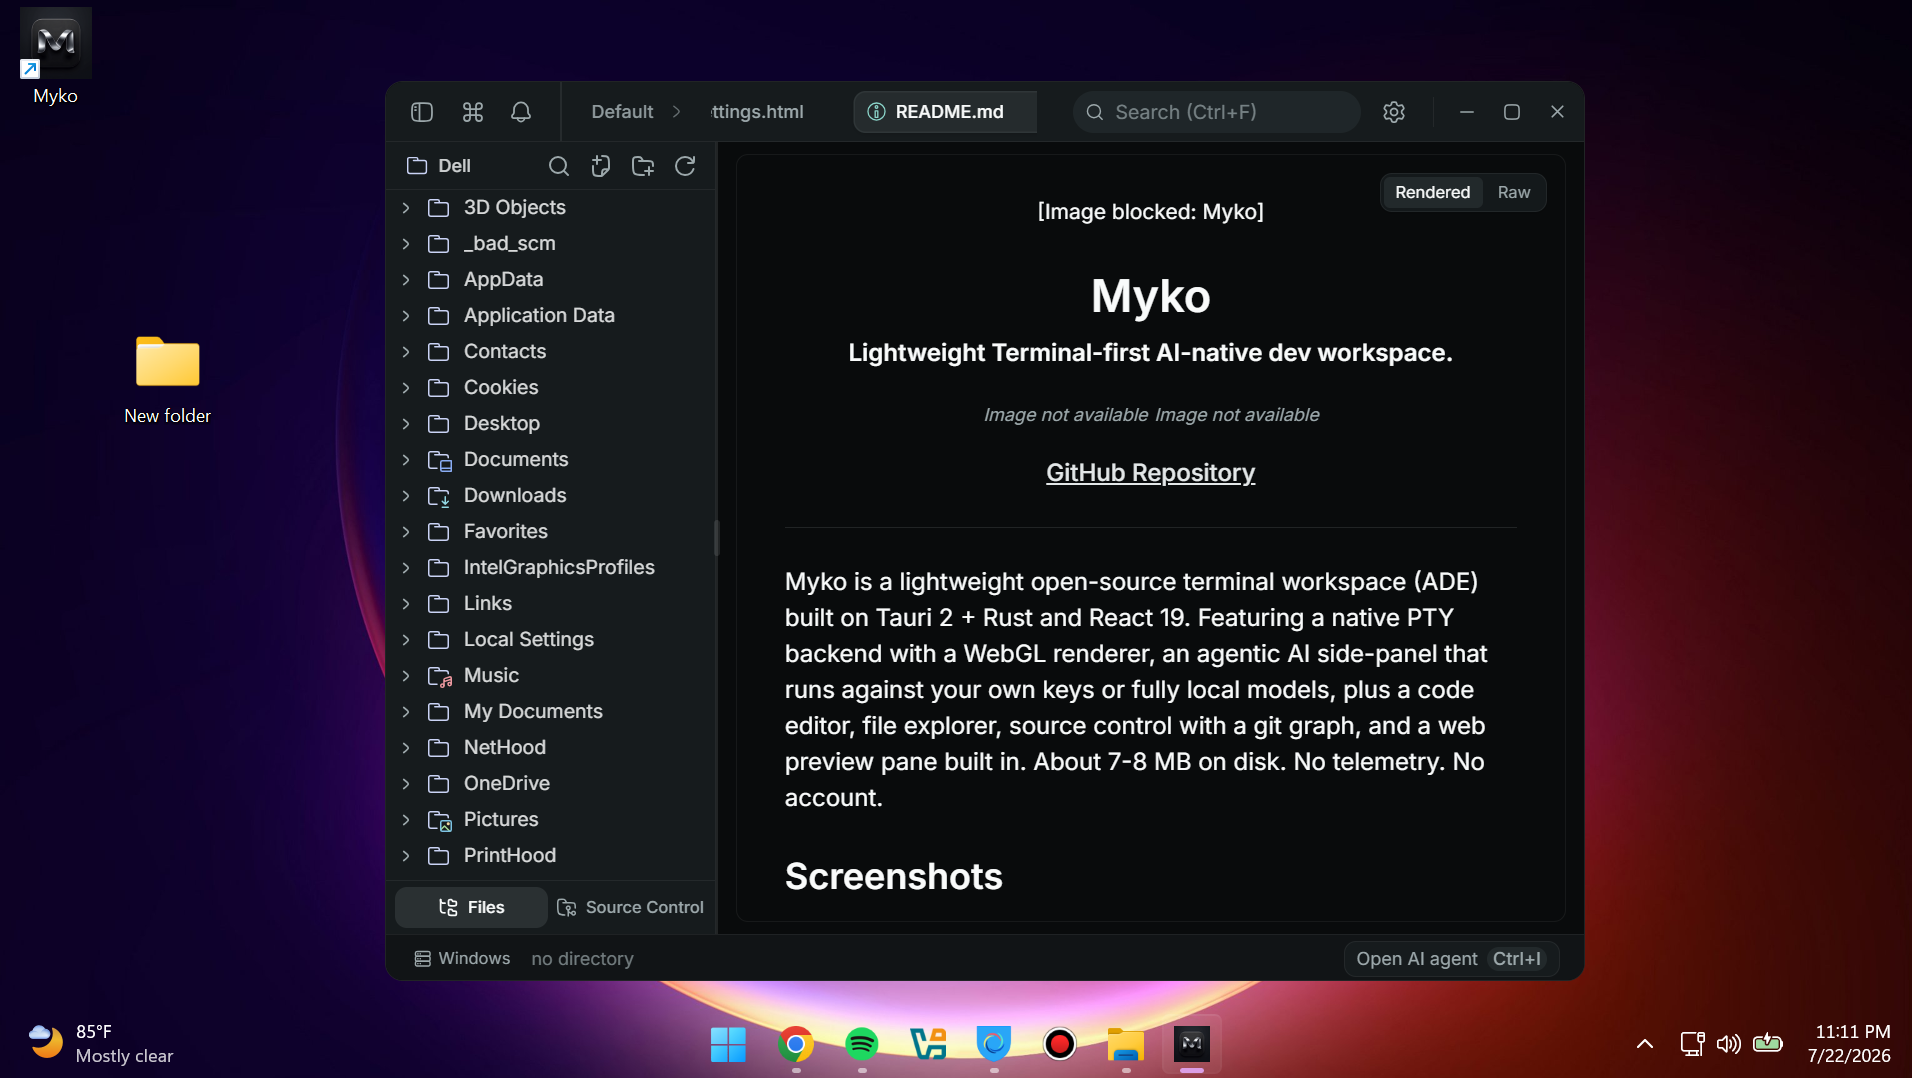Open the GitHub Repository link
Screen dimensions: 1912x1078
pos(1150,473)
